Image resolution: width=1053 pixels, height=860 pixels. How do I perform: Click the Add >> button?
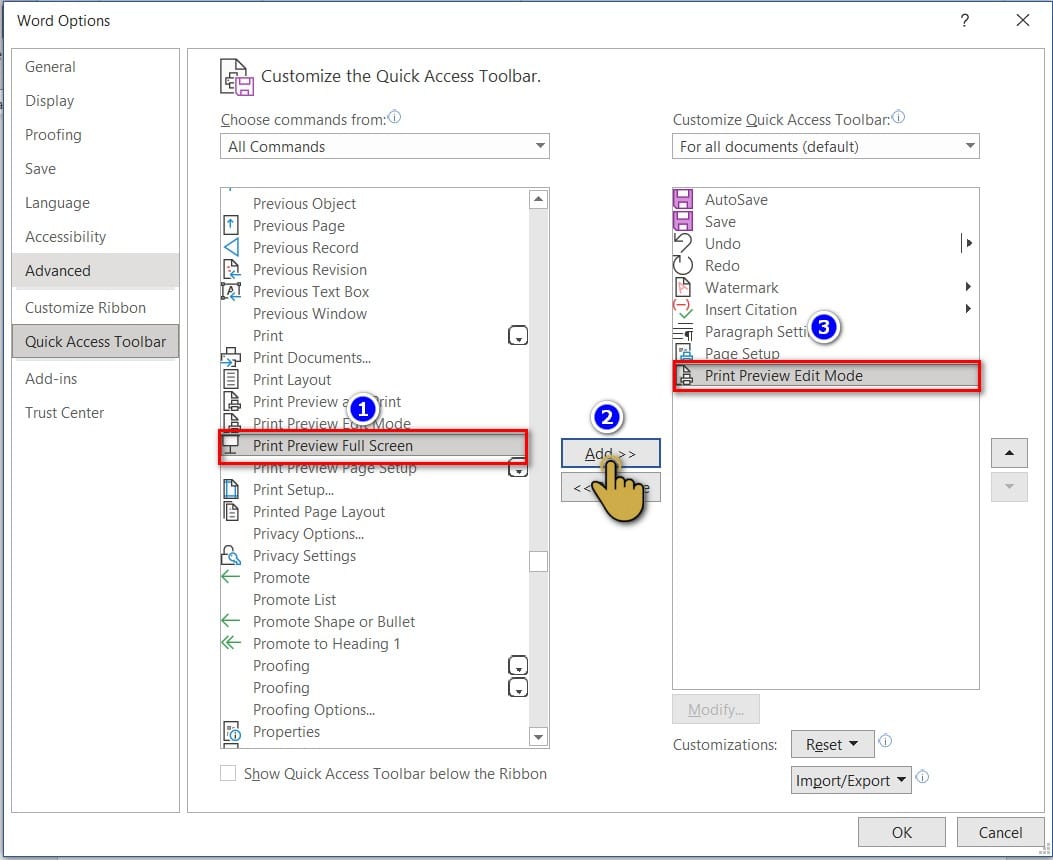point(610,453)
